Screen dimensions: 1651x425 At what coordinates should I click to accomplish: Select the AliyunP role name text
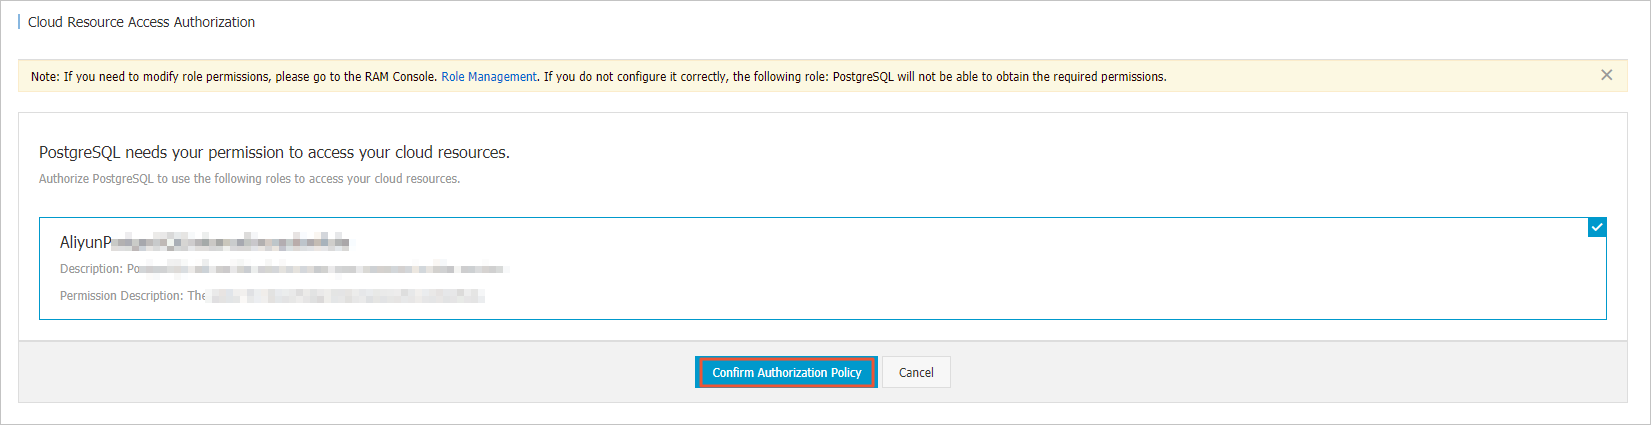point(86,242)
